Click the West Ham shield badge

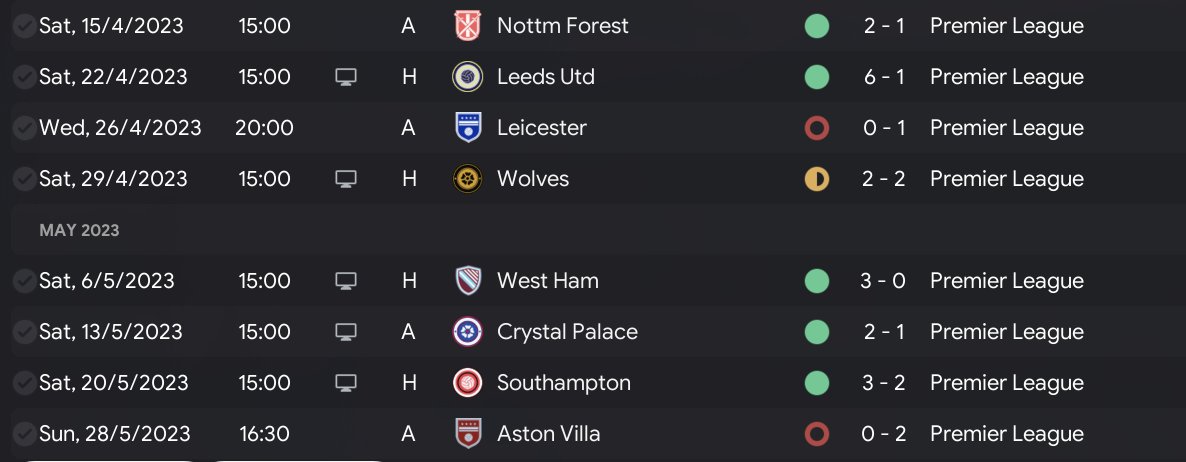(467, 281)
